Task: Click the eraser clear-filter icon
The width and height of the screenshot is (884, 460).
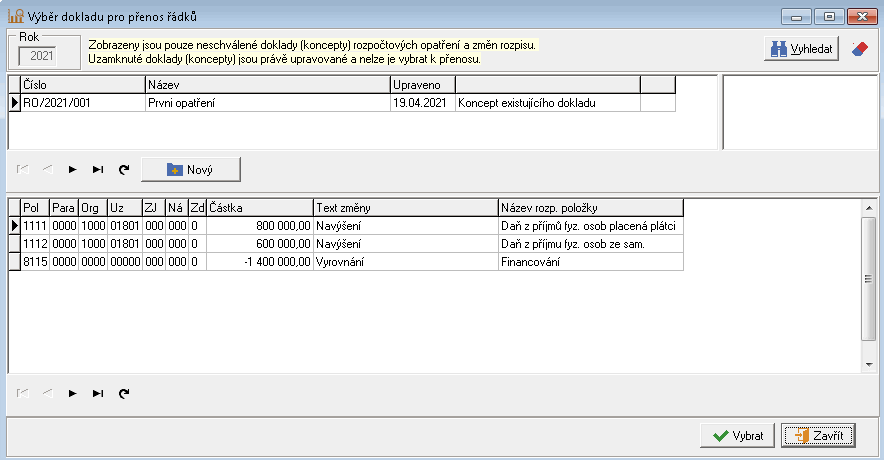Action: coord(859,49)
